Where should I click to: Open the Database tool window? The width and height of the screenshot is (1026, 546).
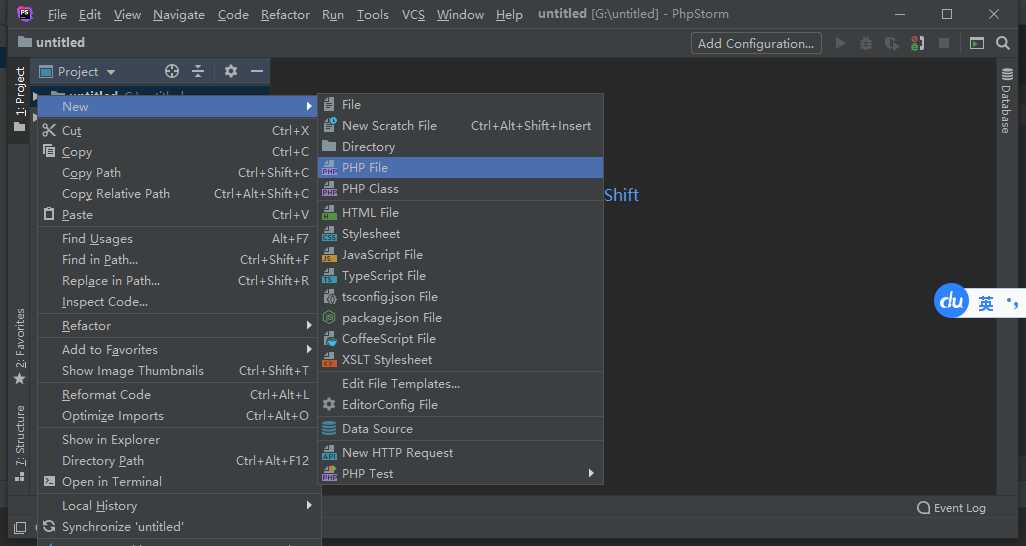point(1006,101)
